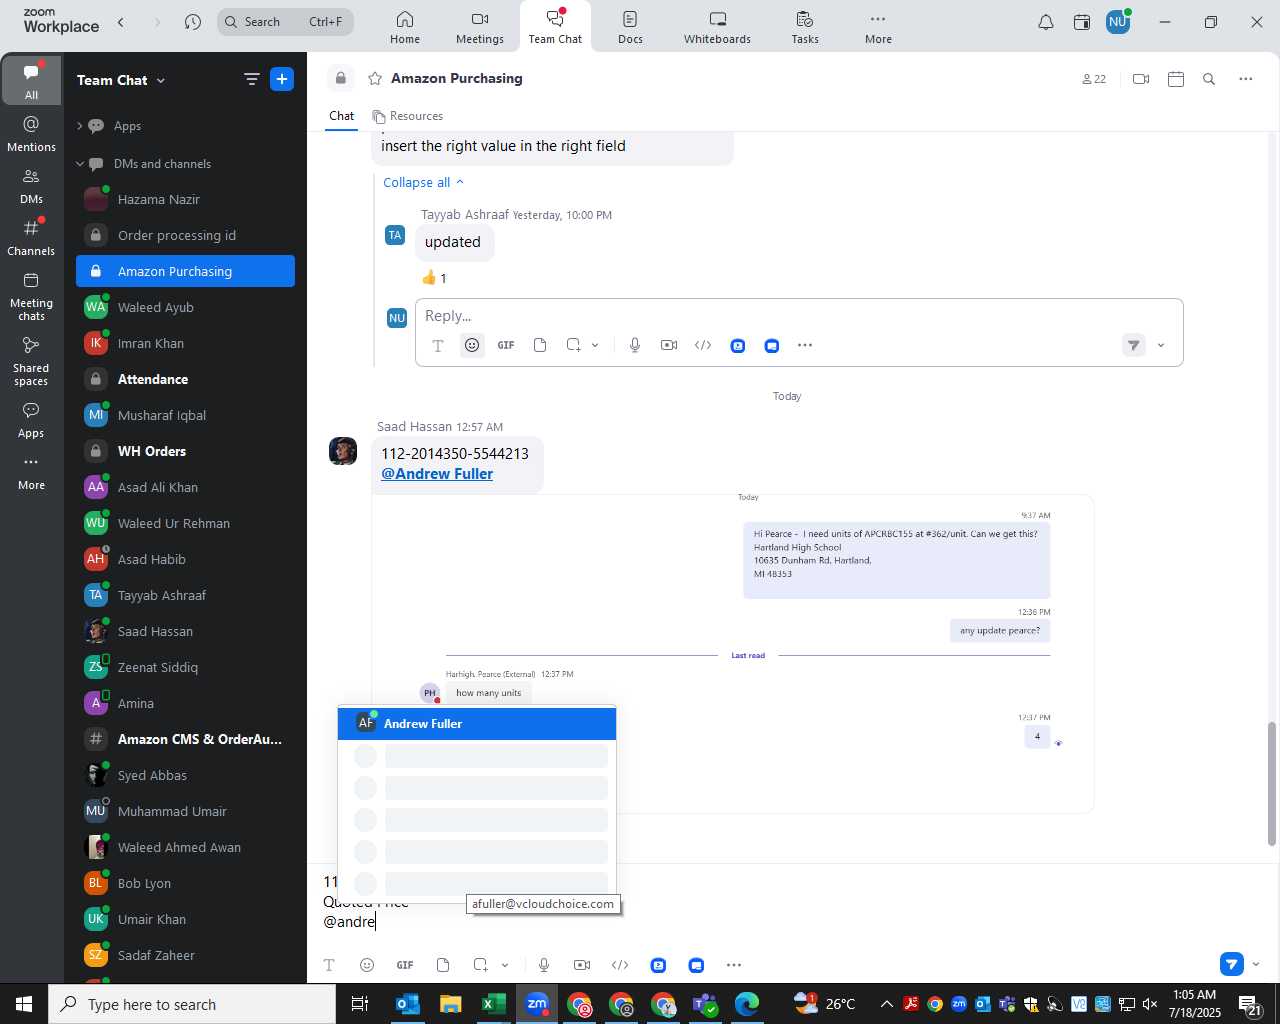This screenshot has width=1280, height=1024.
Task: Open Channels sidebar section
Action: pos(31,237)
